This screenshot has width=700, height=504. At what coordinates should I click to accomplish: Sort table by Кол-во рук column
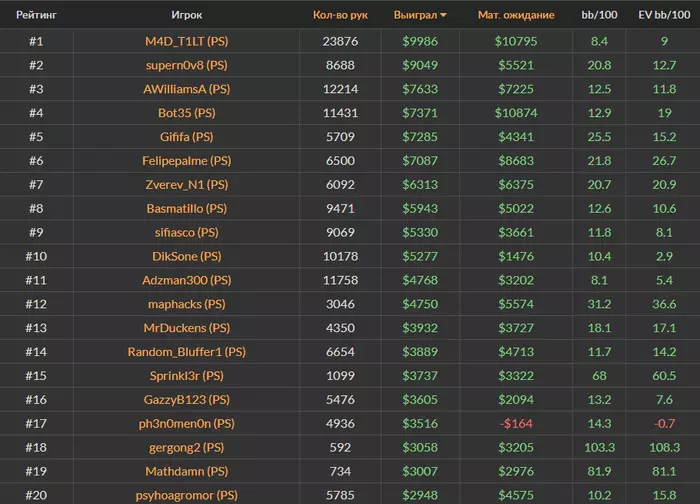(x=340, y=15)
